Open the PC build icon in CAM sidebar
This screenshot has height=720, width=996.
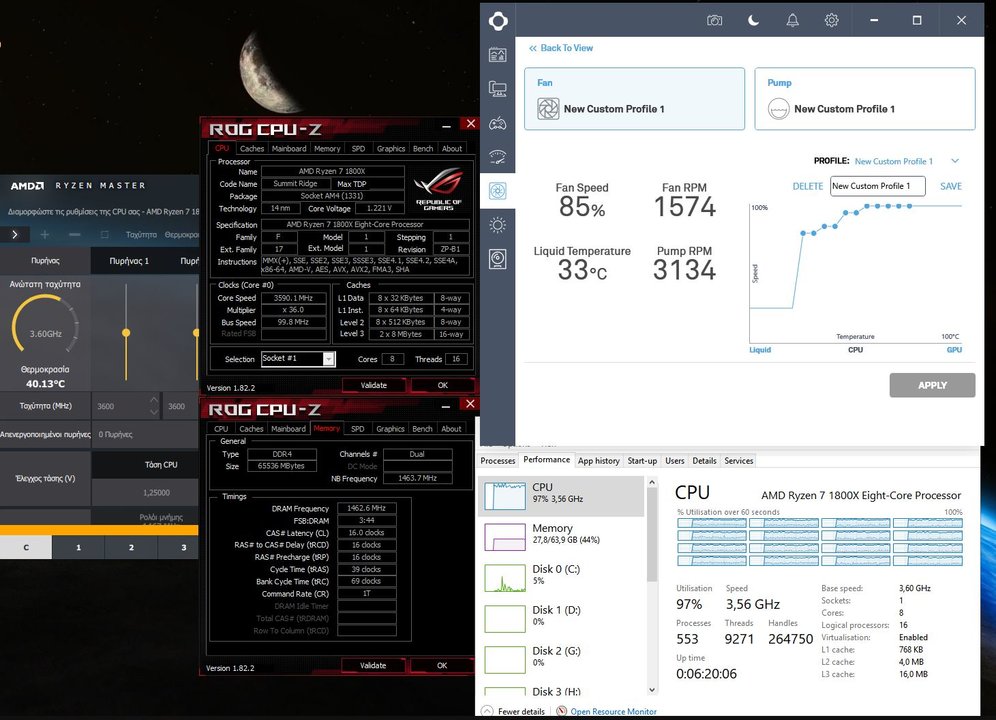coord(497,89)
